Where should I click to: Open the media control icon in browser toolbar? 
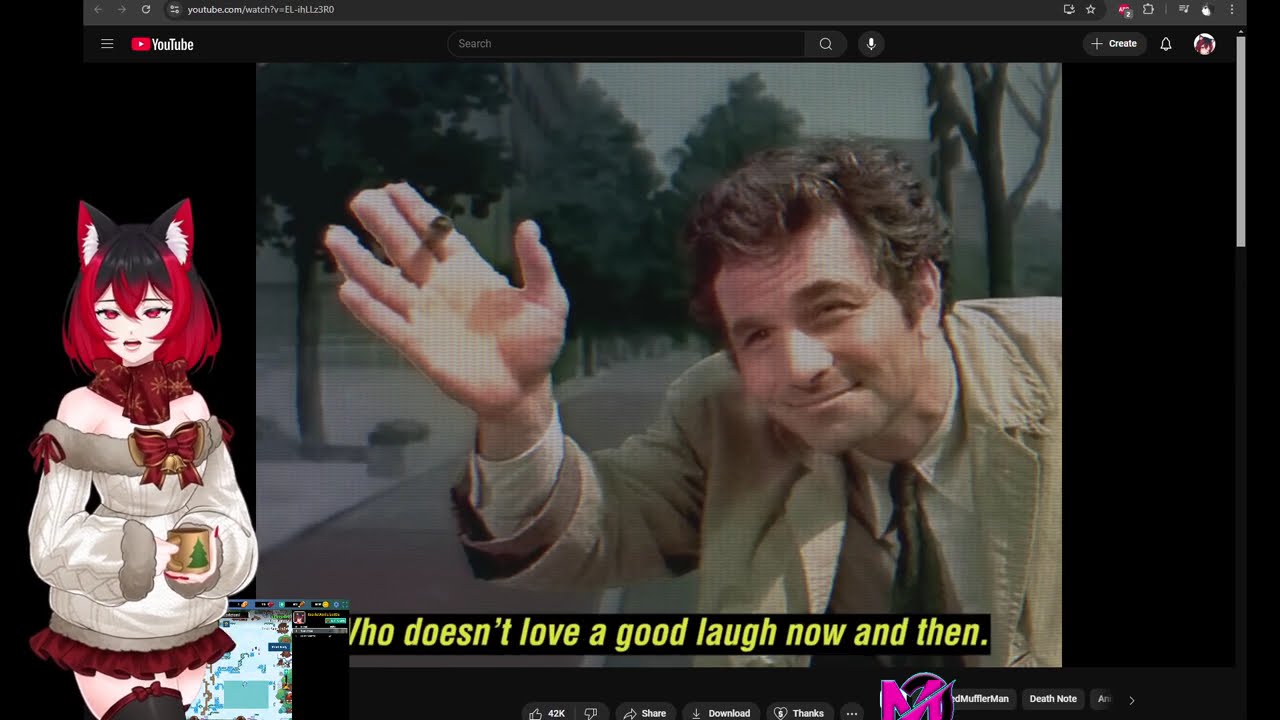[x=1183, y=9]
